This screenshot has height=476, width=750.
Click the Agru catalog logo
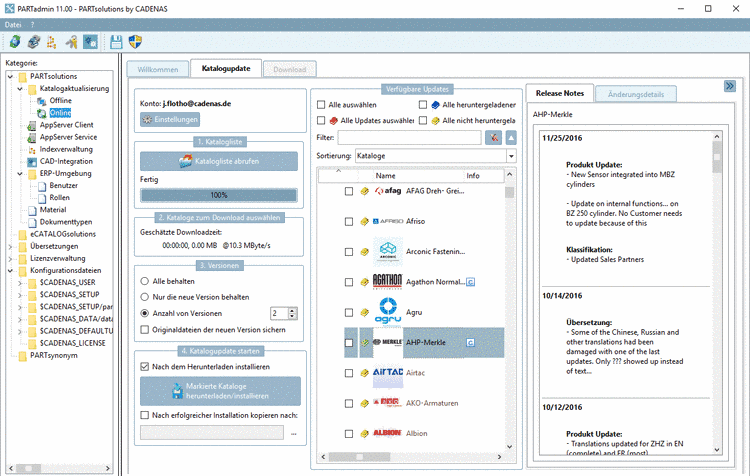[388, 311]
